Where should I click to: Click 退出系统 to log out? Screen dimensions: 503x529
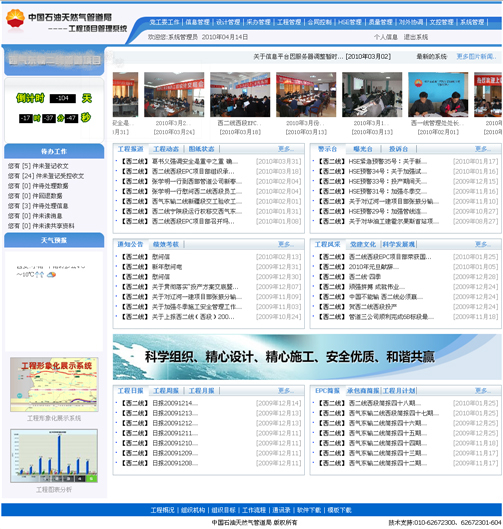pyautogui.click(x=416, y=37)
